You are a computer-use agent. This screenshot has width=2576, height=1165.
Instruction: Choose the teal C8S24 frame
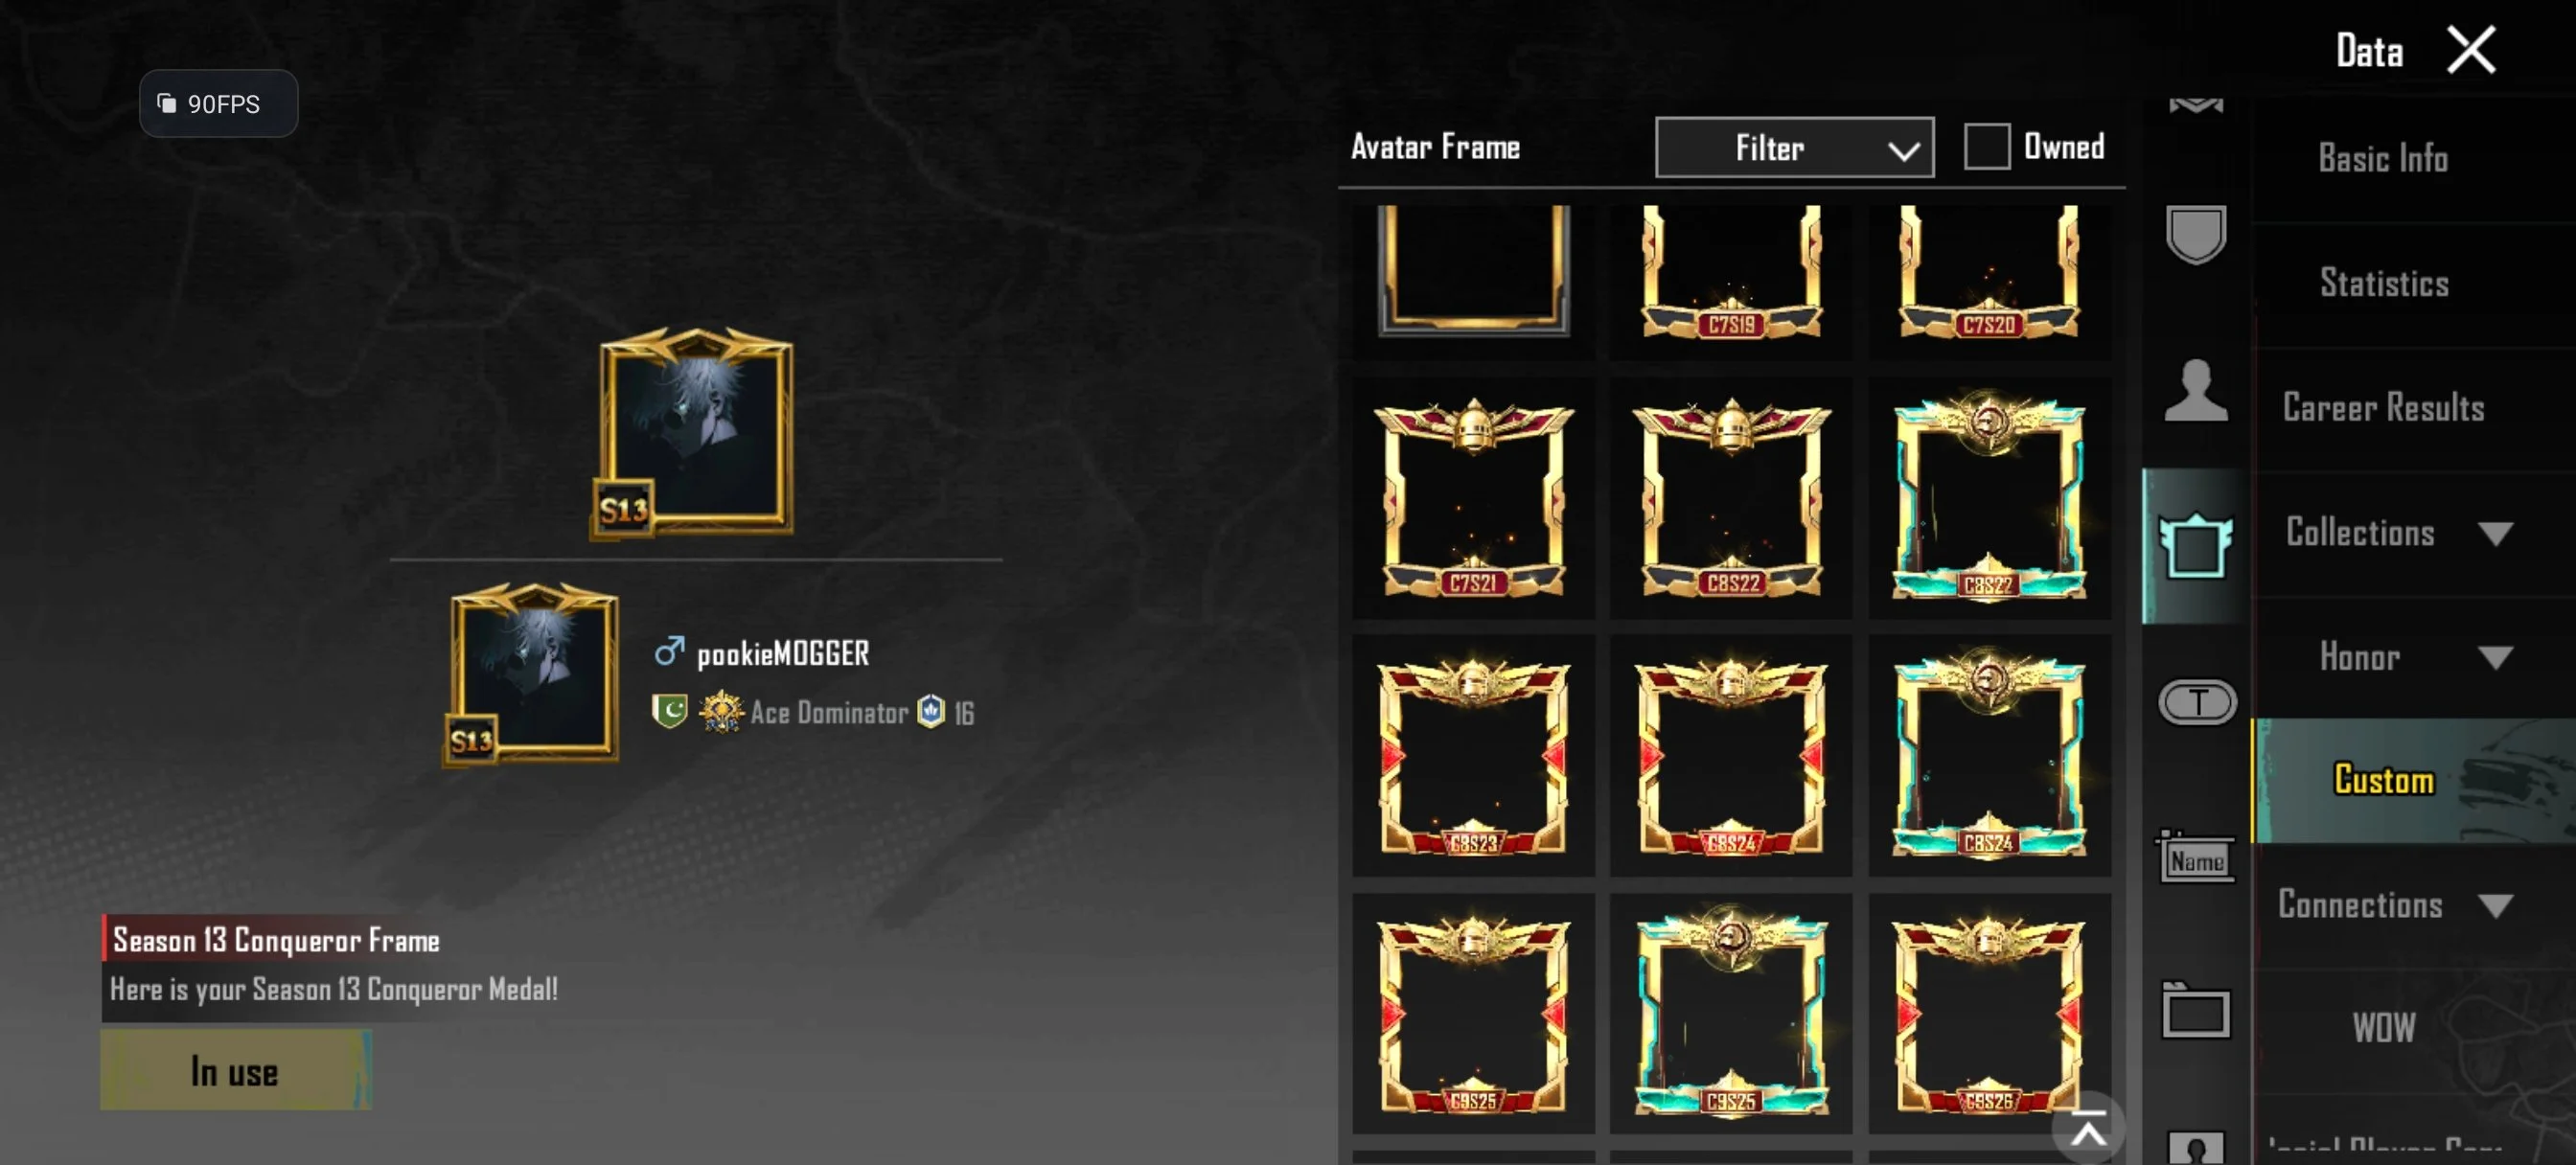click(x=1990, y=756)
